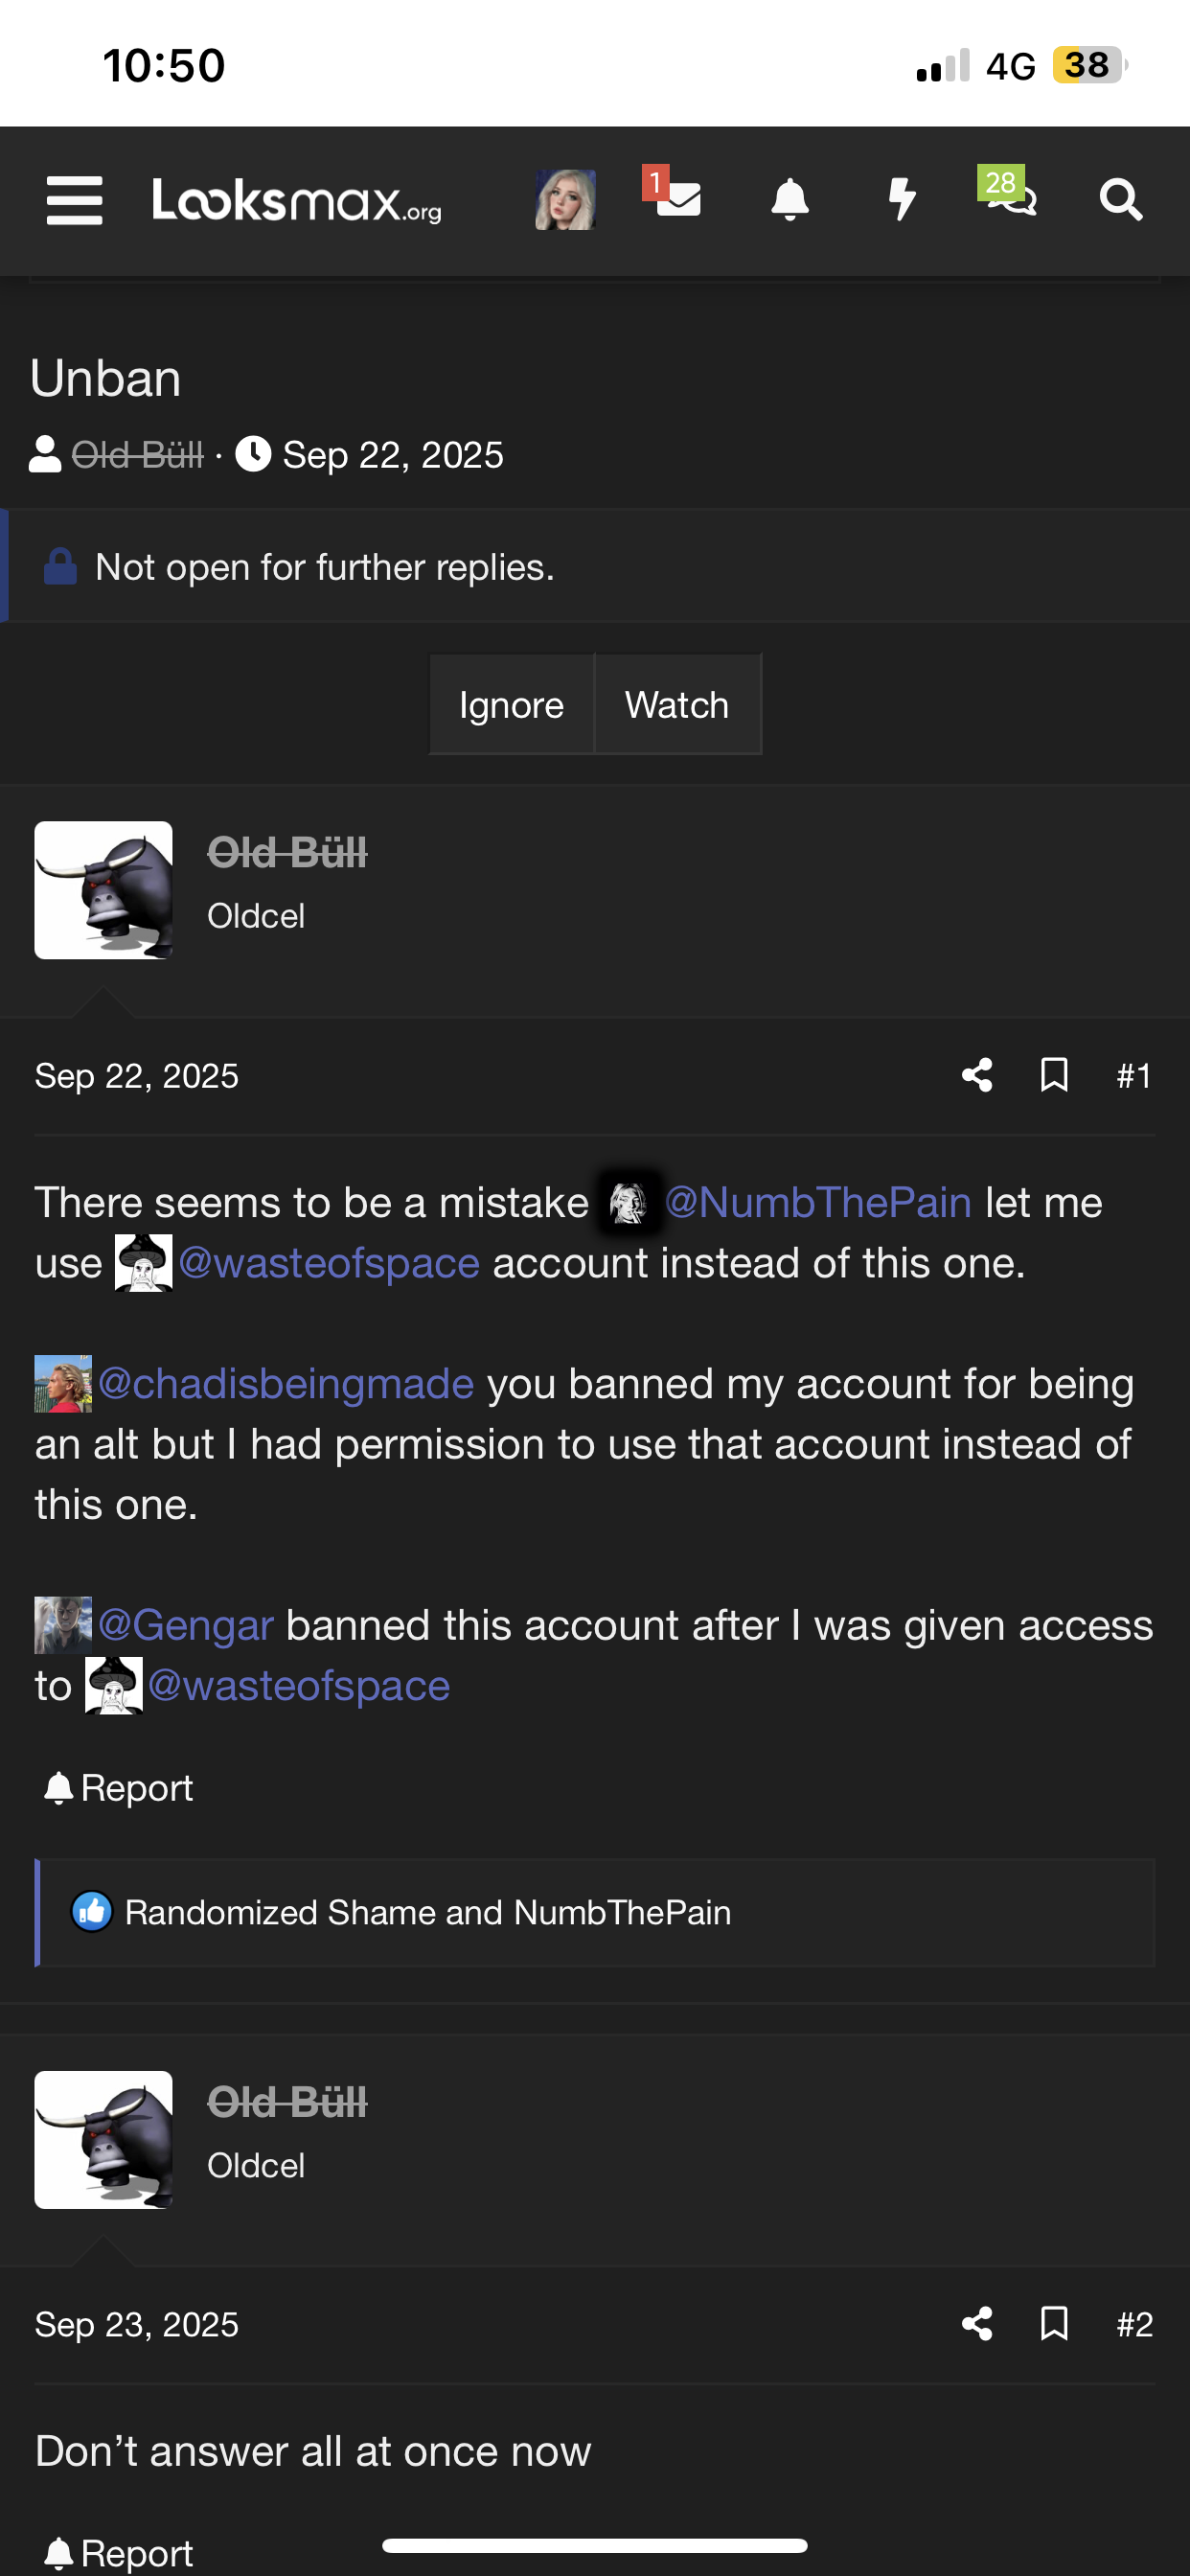Open the inbox envelope icon
Screen dimensions: 1190x2576
pyautogui.click(x=677, y=198)
